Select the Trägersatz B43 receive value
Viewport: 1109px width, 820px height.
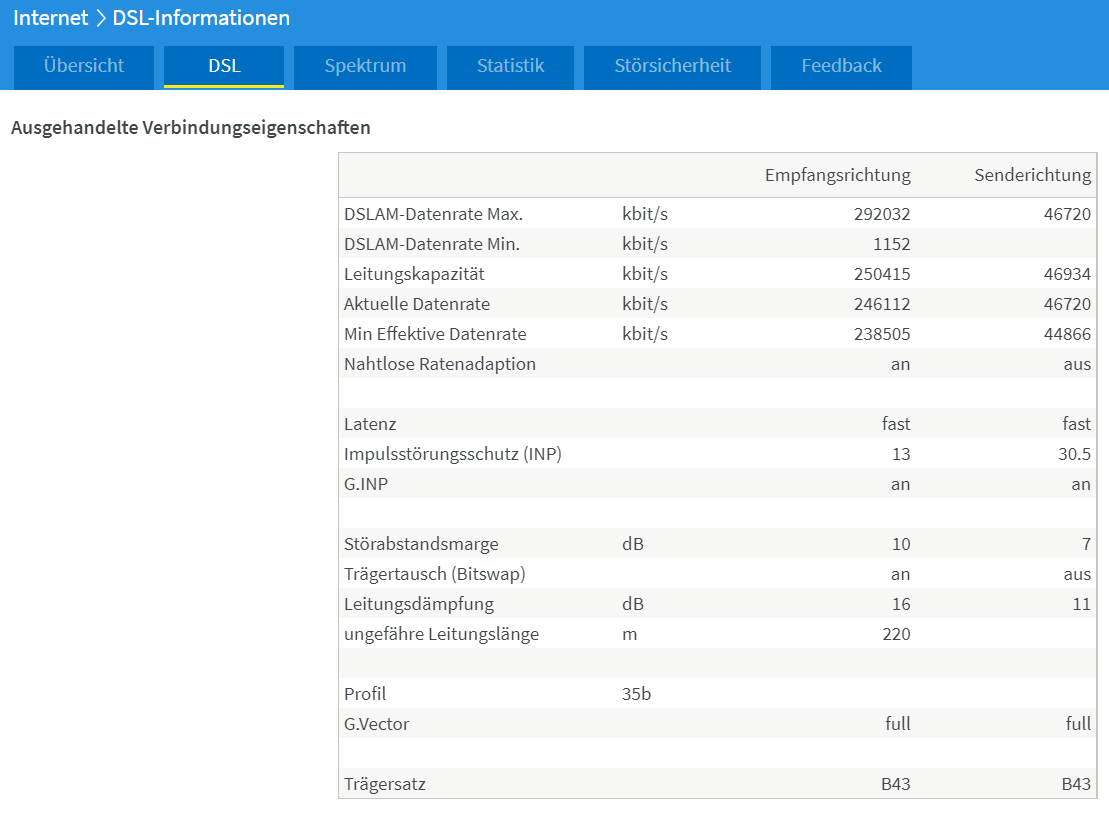pyautogui.click(x=895, y=784)
